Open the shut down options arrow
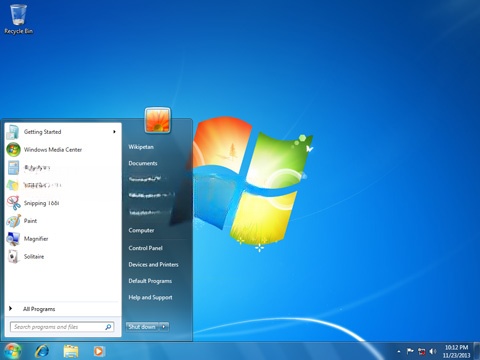The width and height of the screenshot is (480, 360). (164, 327)
